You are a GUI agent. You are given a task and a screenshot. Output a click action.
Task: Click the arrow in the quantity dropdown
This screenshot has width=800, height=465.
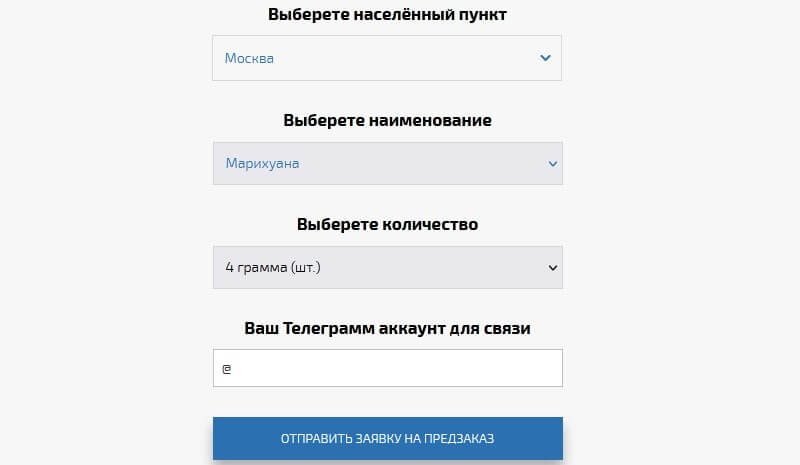551,268
